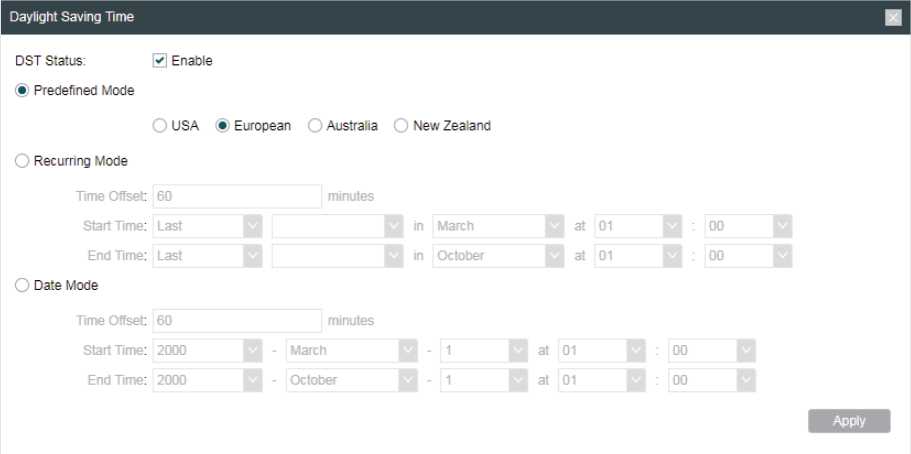
Task: Switch to Recurring Mode
Action: [x=23, y=160]
